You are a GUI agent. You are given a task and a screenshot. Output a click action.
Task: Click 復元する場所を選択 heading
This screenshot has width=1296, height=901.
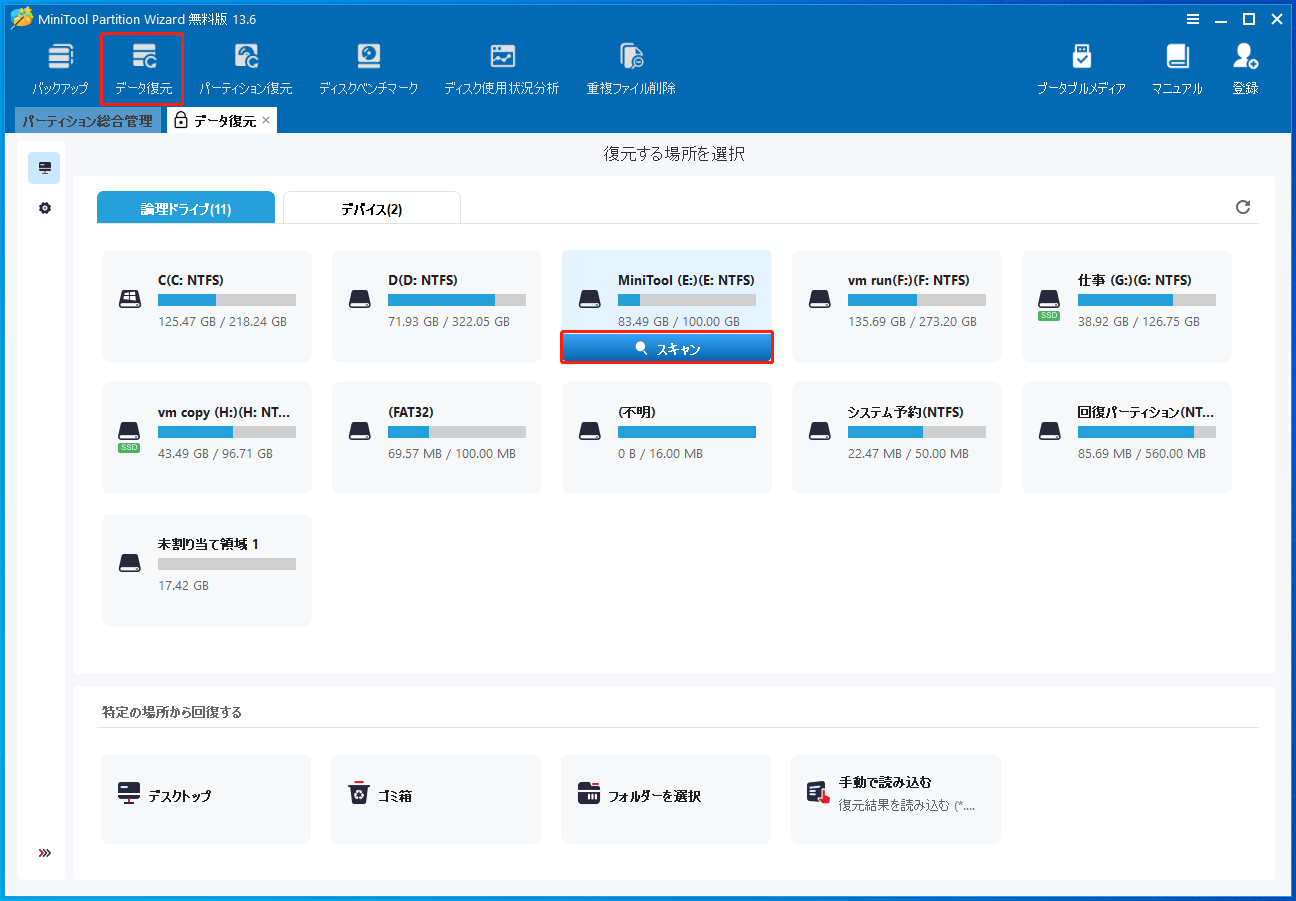(x=674, y=154)
